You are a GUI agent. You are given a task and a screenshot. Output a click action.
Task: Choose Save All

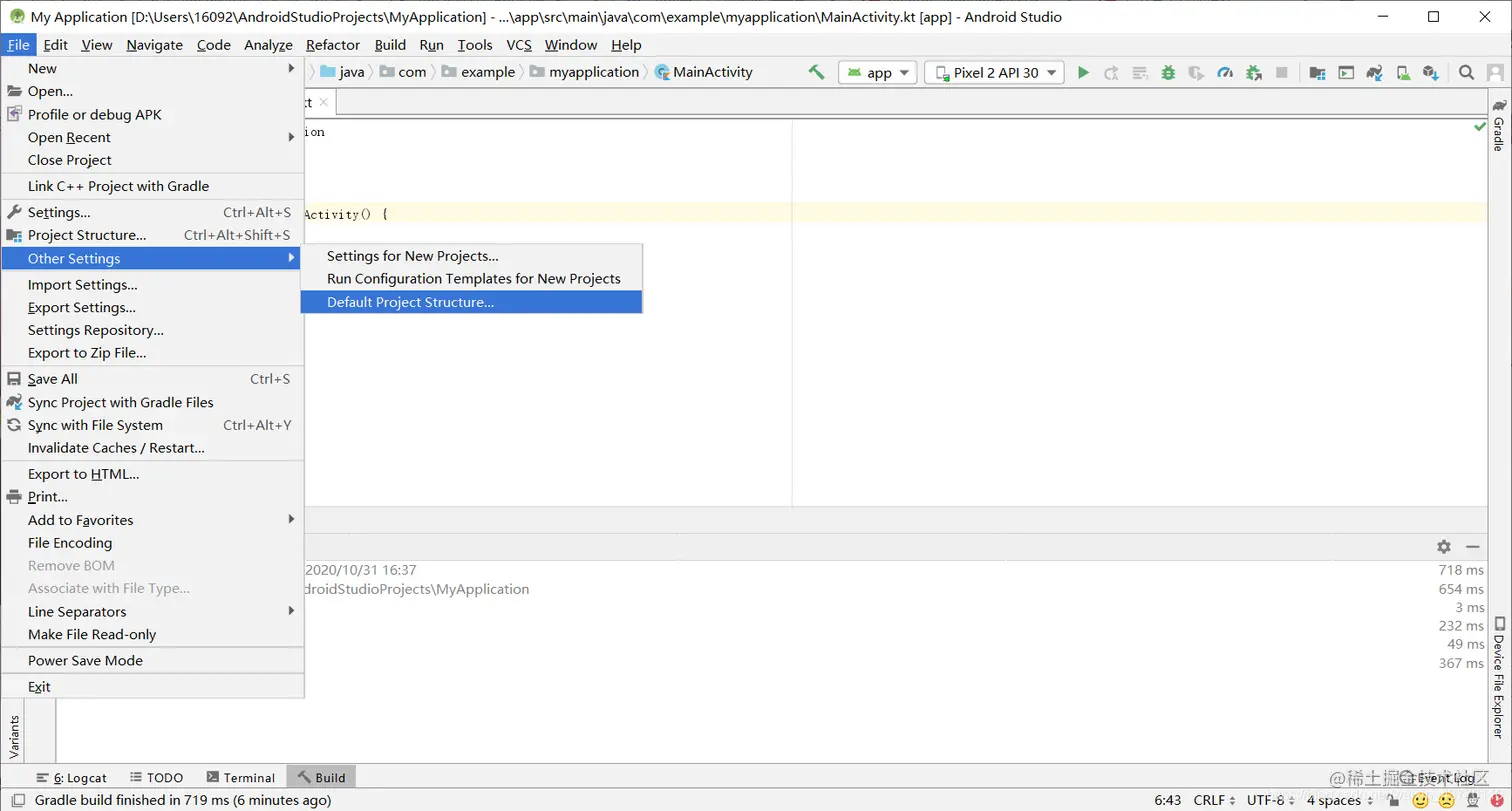151,379
